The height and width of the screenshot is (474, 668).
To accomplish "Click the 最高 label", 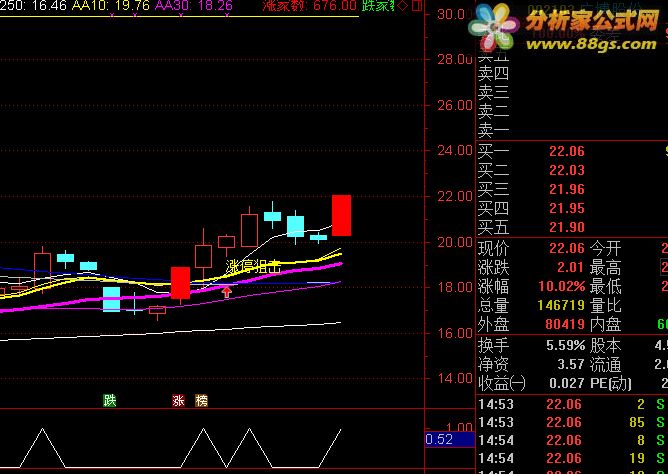I will 605,267.
